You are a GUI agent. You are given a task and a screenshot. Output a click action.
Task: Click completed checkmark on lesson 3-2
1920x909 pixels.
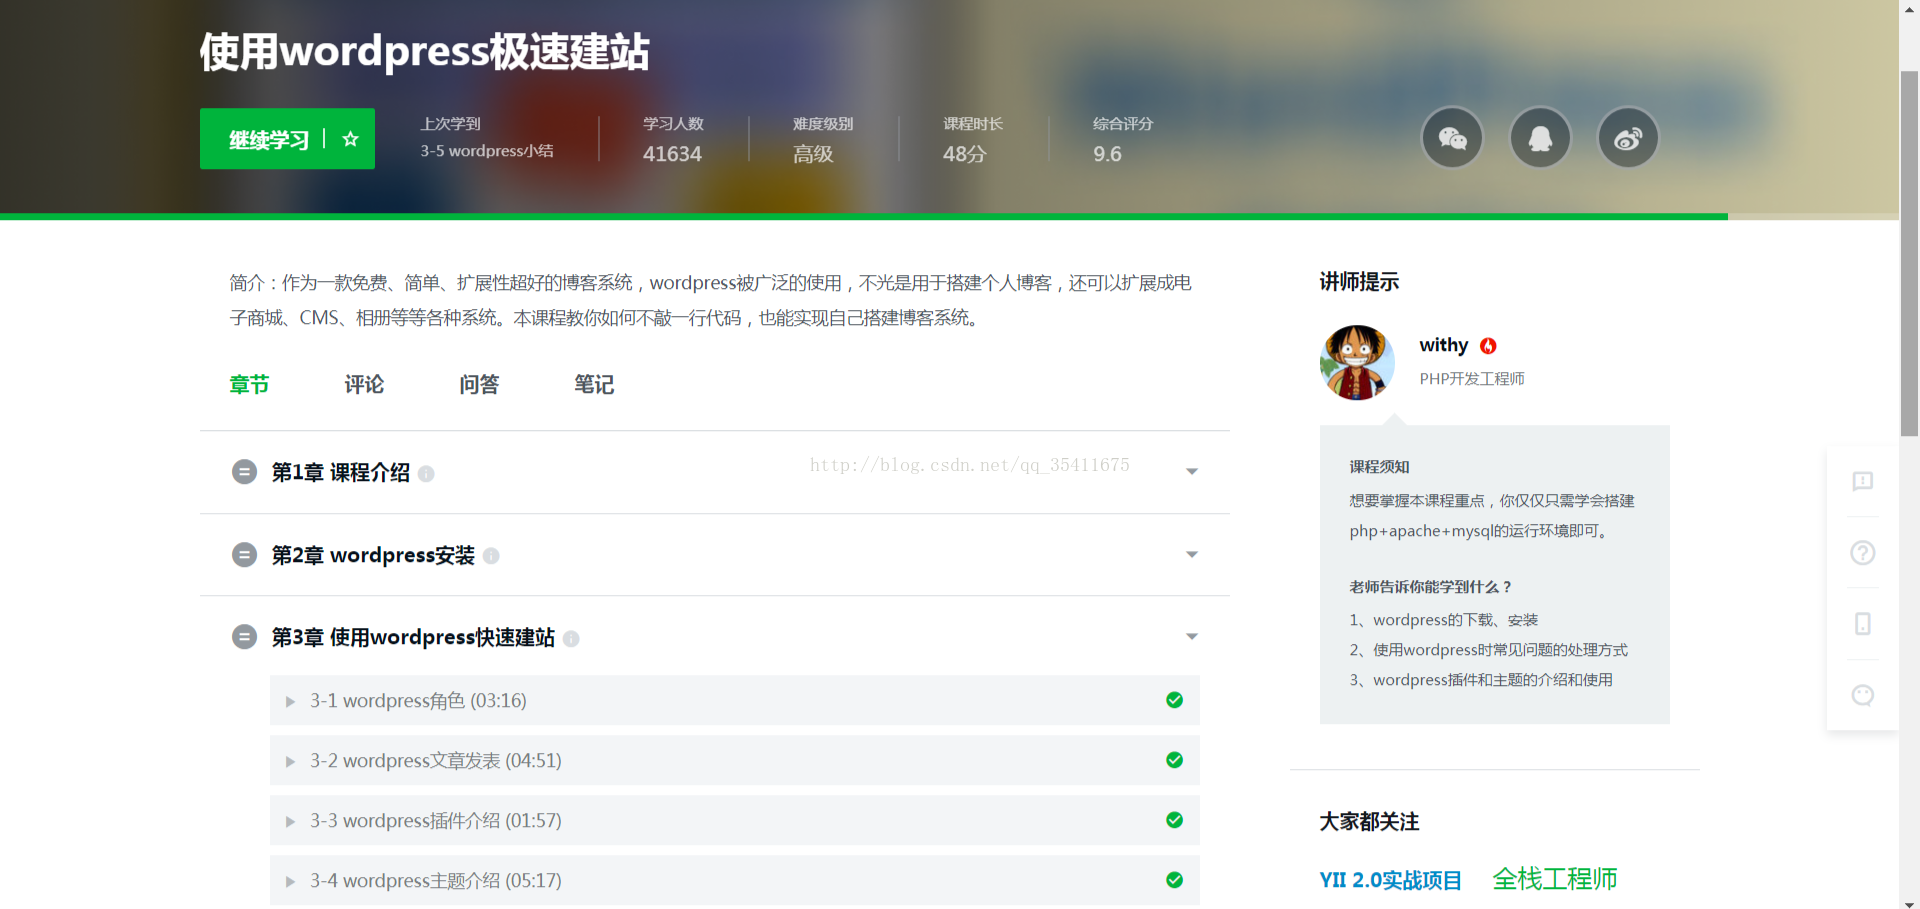pyautogui.click(x=1175, y=760)
